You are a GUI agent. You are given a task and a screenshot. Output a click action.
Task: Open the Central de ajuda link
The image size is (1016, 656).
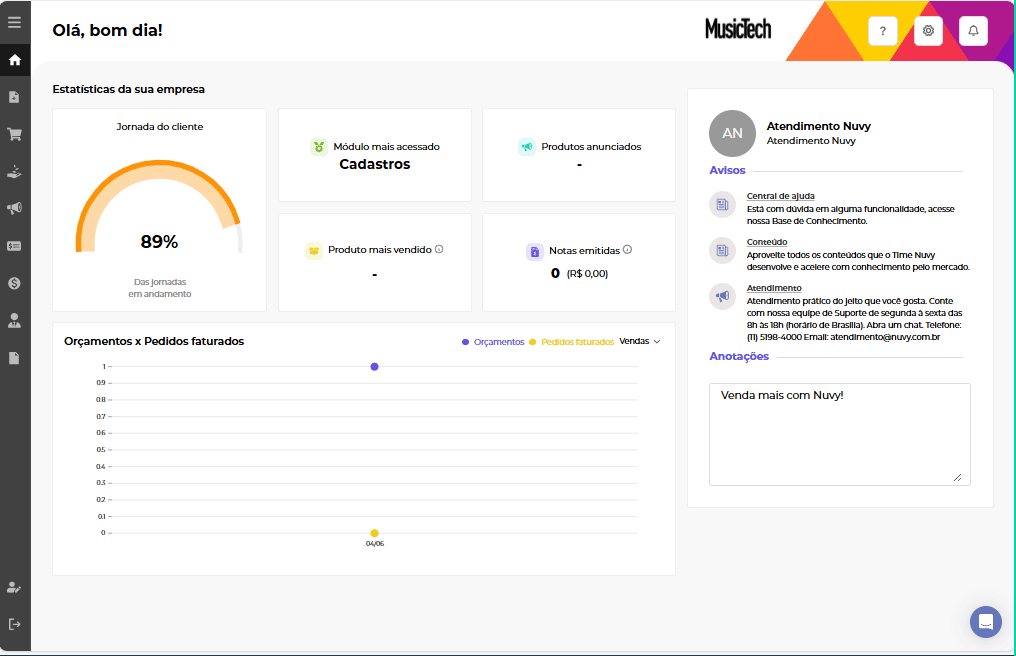point(780,196)
